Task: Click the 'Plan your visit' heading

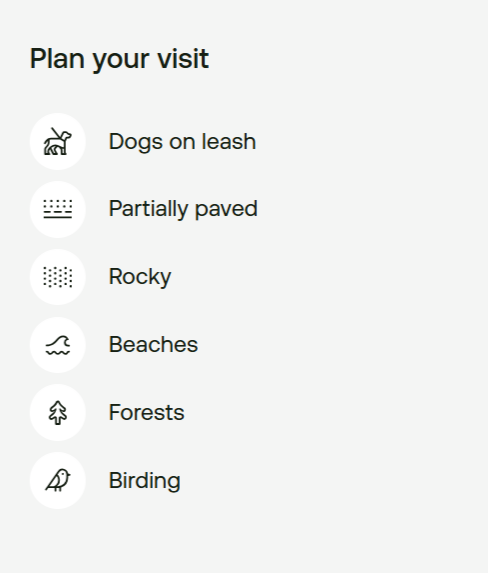Action: (x=119, y=59)
